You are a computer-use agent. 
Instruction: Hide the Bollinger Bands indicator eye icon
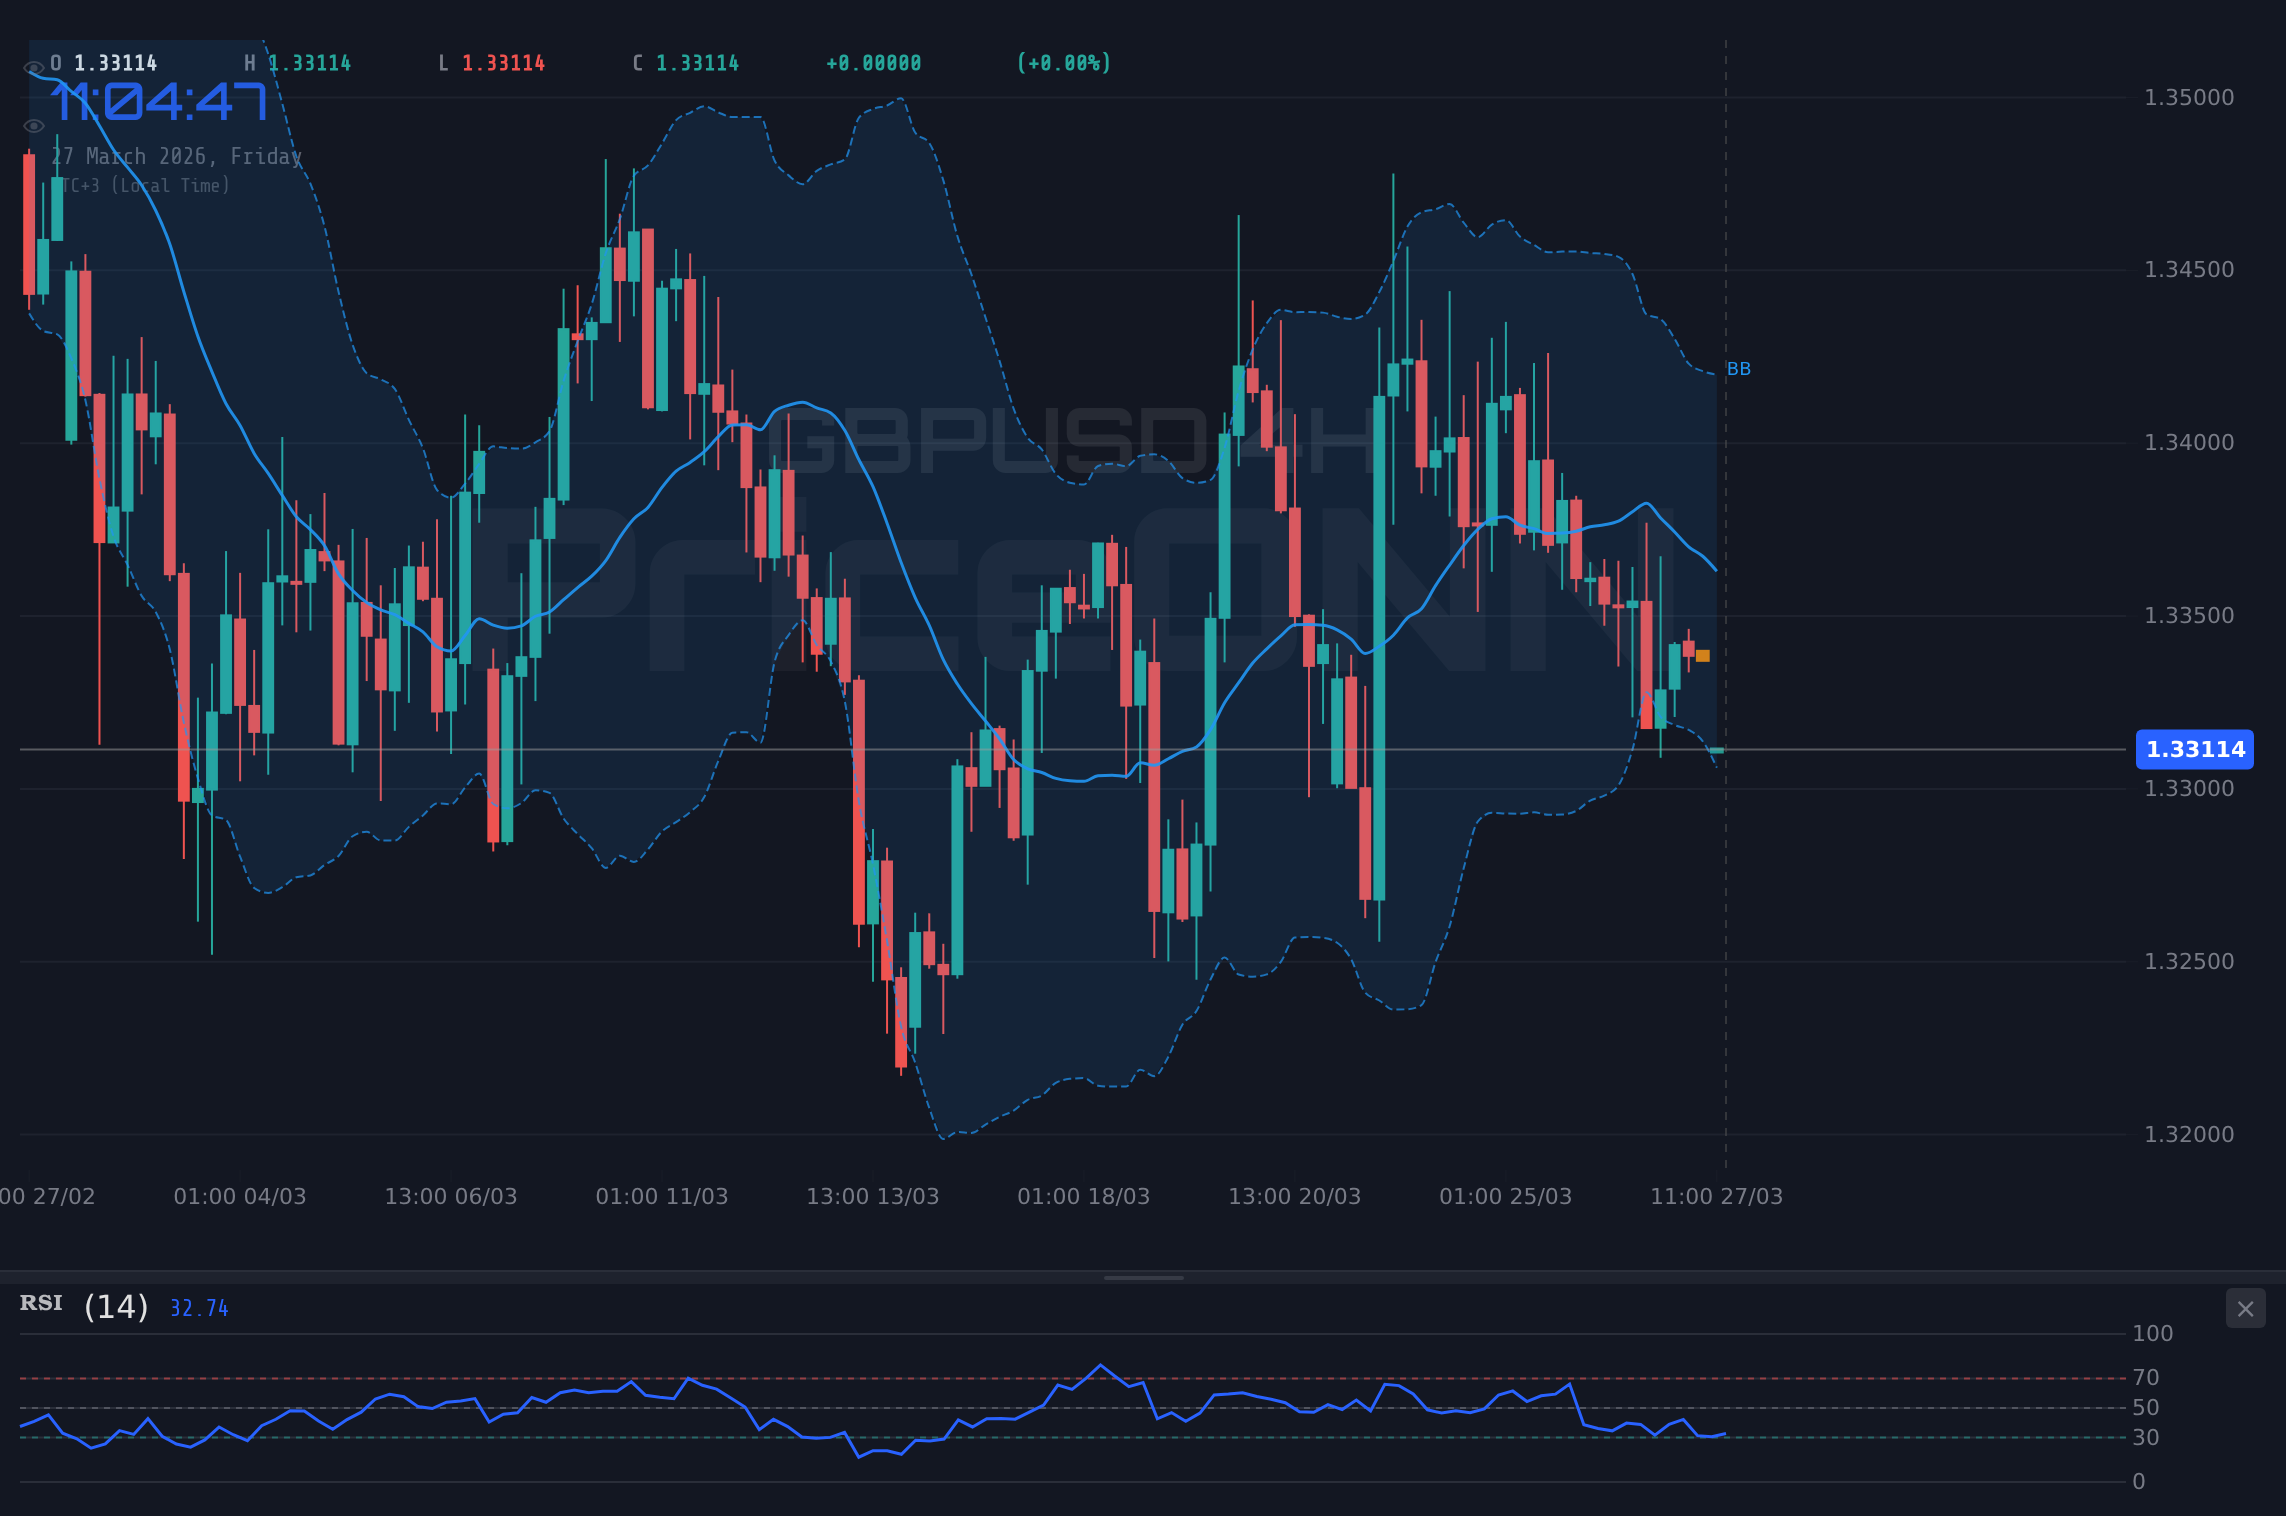click(x=33, y=125)
